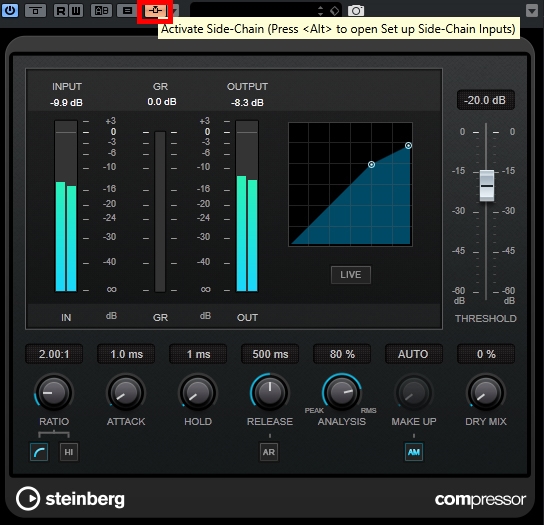
Task: Click the make-up value field AUTO
Action: click(x=414, y=354)
